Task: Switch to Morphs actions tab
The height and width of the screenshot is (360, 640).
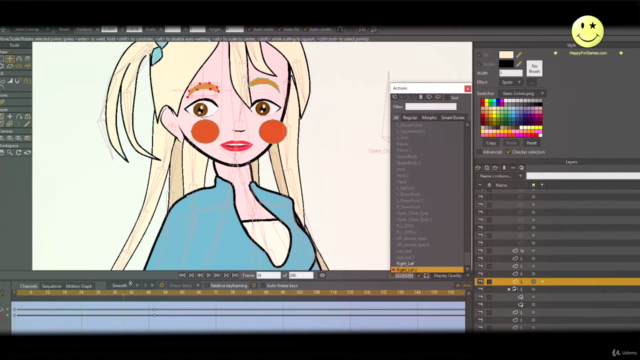Action: (429, 118)
